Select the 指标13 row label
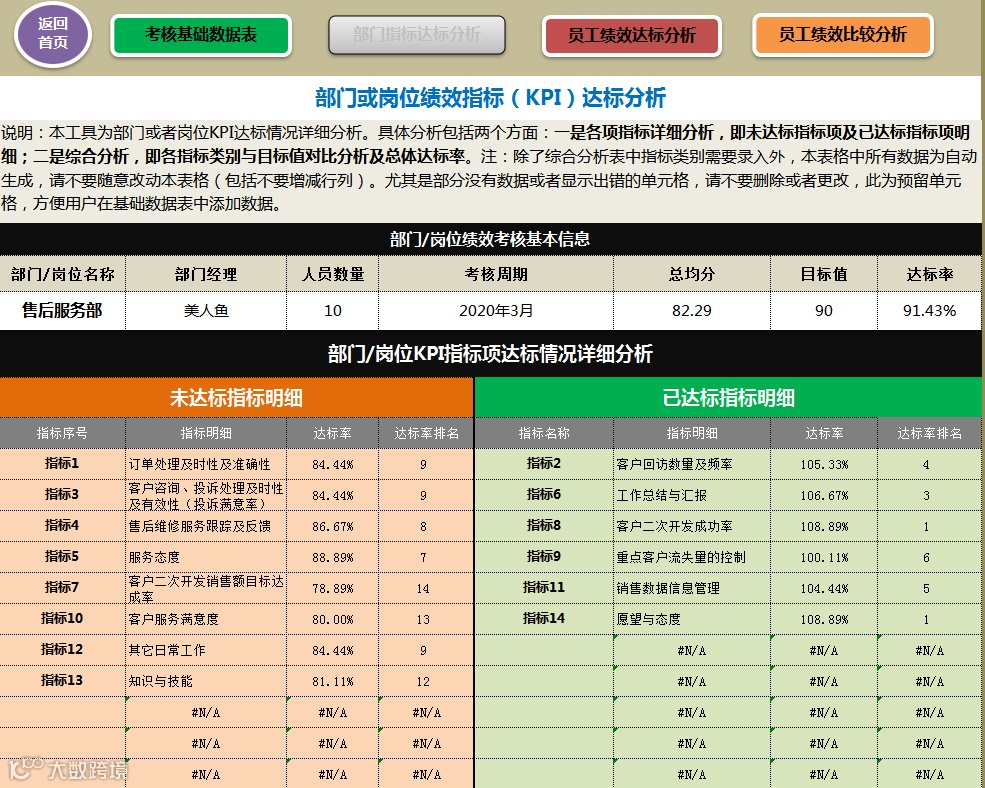 [62, 681]
